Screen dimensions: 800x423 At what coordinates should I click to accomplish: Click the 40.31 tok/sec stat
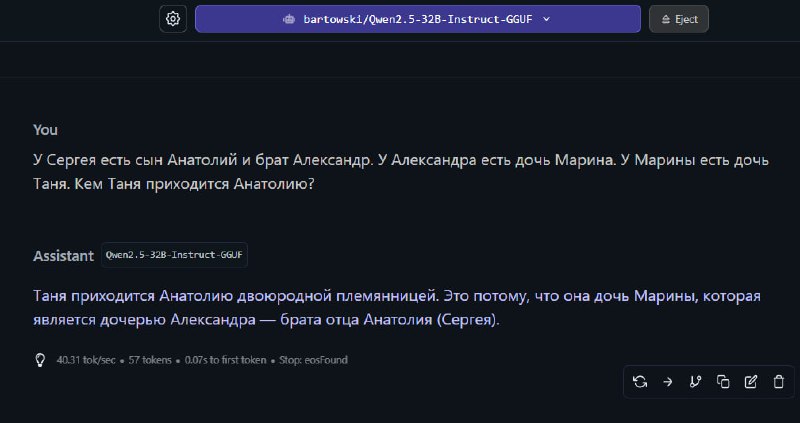[x=86, y=360]
